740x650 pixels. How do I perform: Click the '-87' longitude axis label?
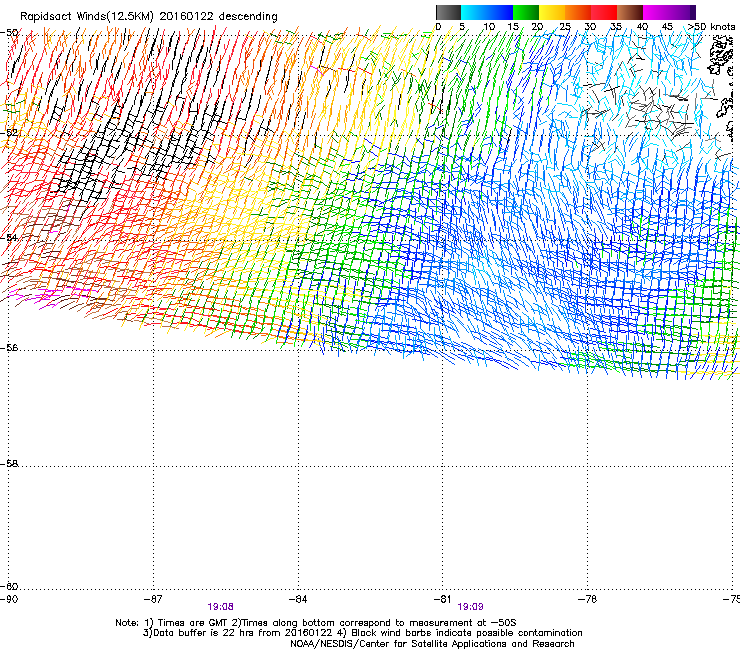tap(153, 599)
